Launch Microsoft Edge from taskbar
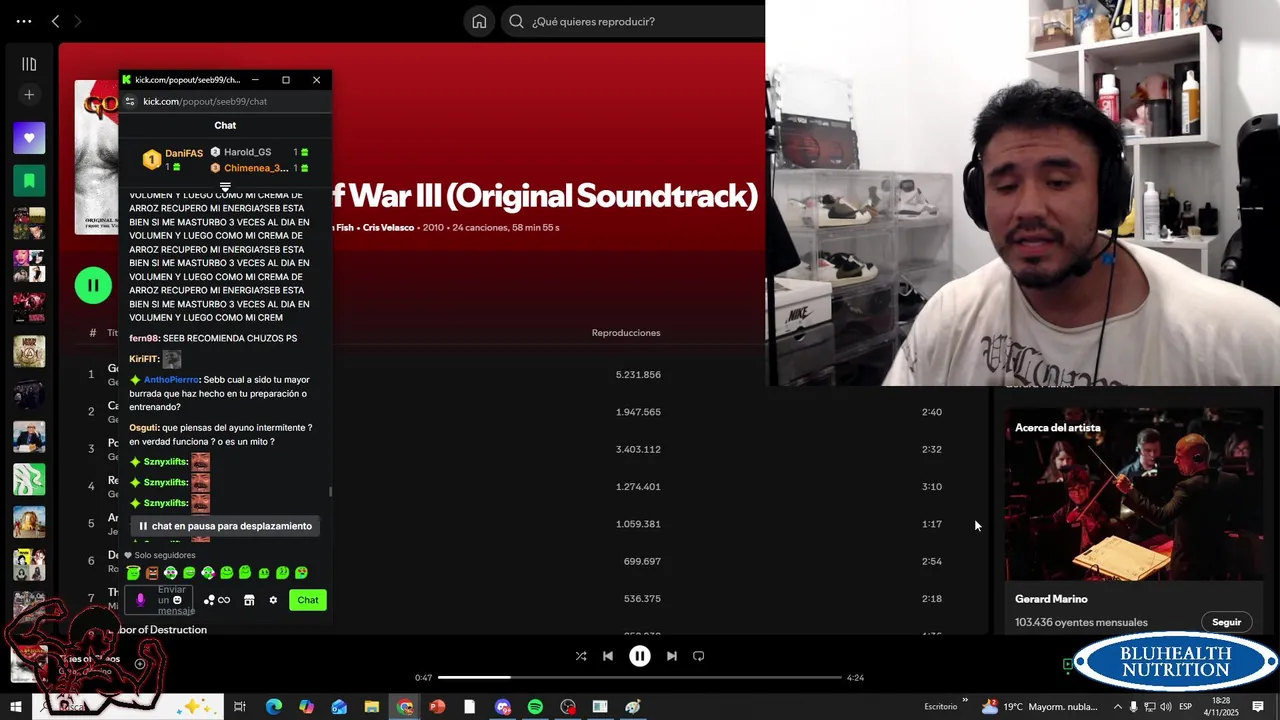Image resolution: width=1280 pixels, height=720 pixels. coord(274,707)
